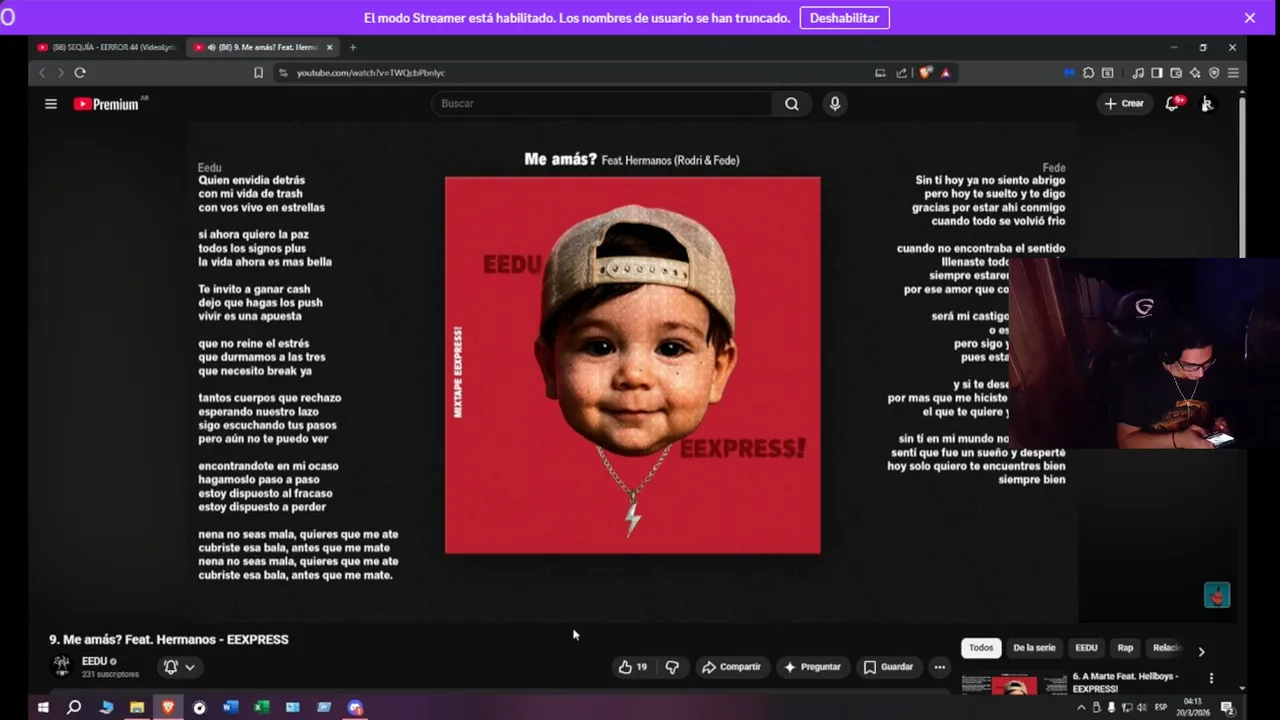Close the Me amás? tab
Image resolution: width=1280 pixels, height=720 pixels.
tap(329, 47)
